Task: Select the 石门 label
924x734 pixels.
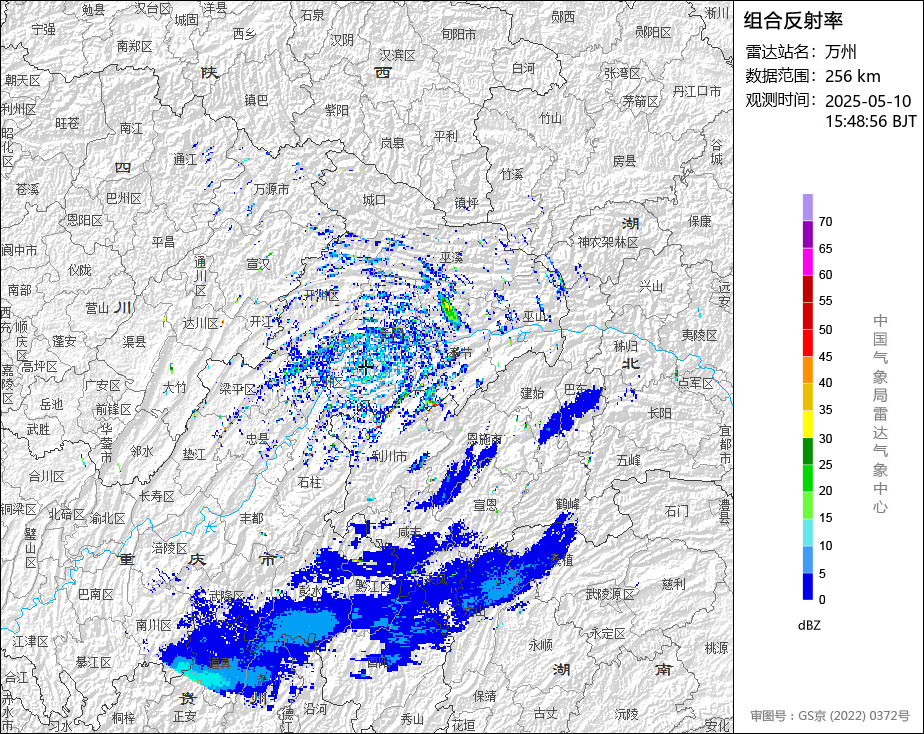Action: (x=676, y=510)
